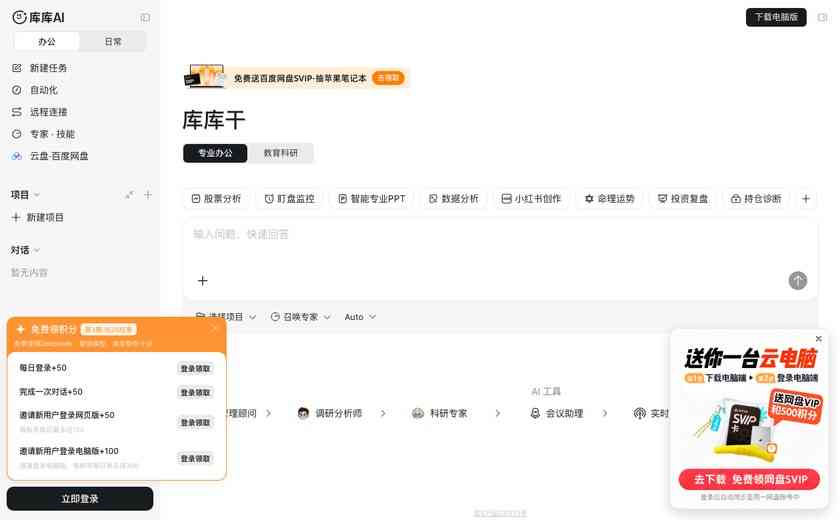Click the orange 去领取 badge on banner
Viewport: 840px width, 520px height.
[388, 78]
